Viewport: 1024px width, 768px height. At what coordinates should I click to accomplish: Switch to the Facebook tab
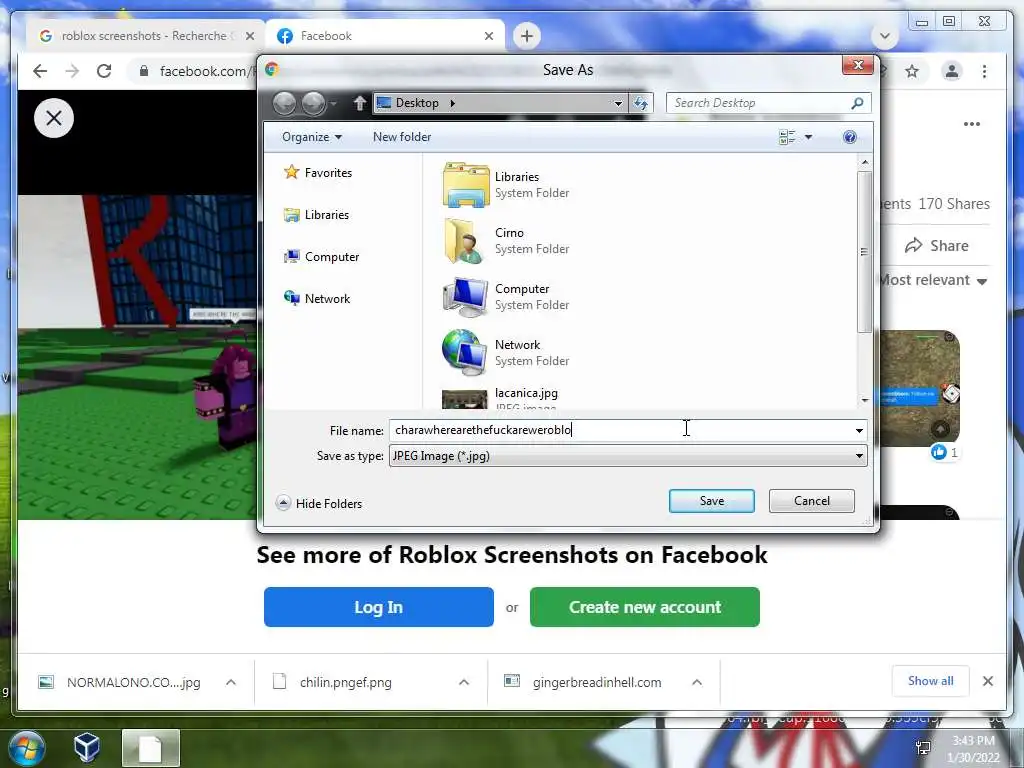[385, 36]
